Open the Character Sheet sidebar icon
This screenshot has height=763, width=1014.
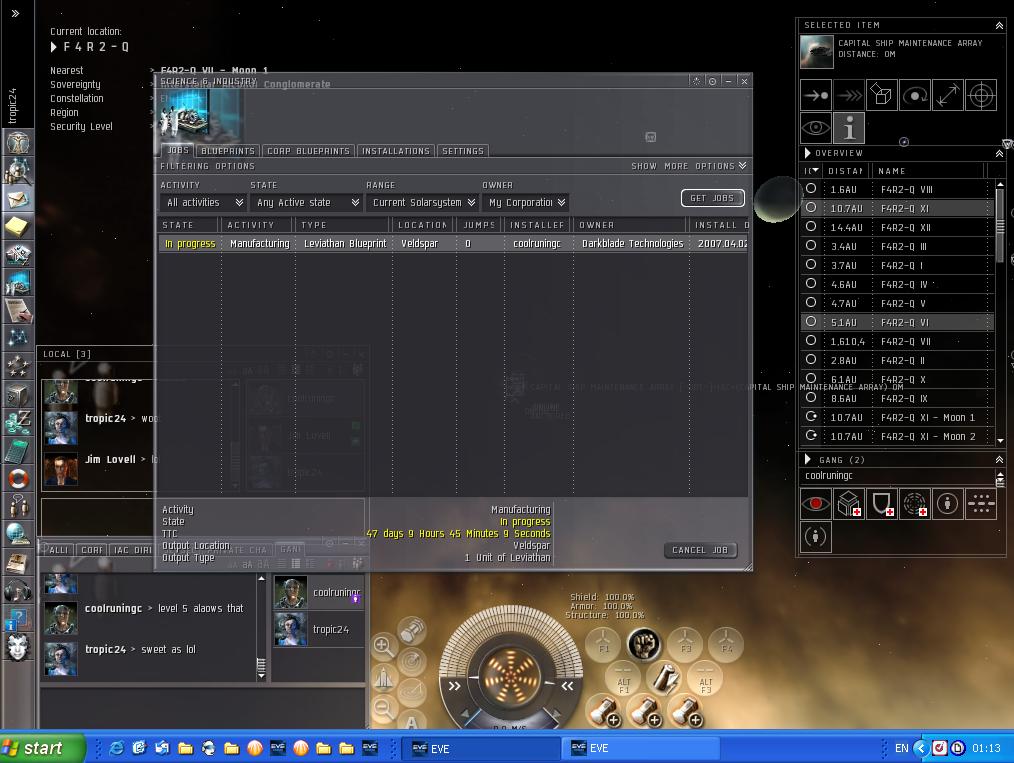point(17,142)
